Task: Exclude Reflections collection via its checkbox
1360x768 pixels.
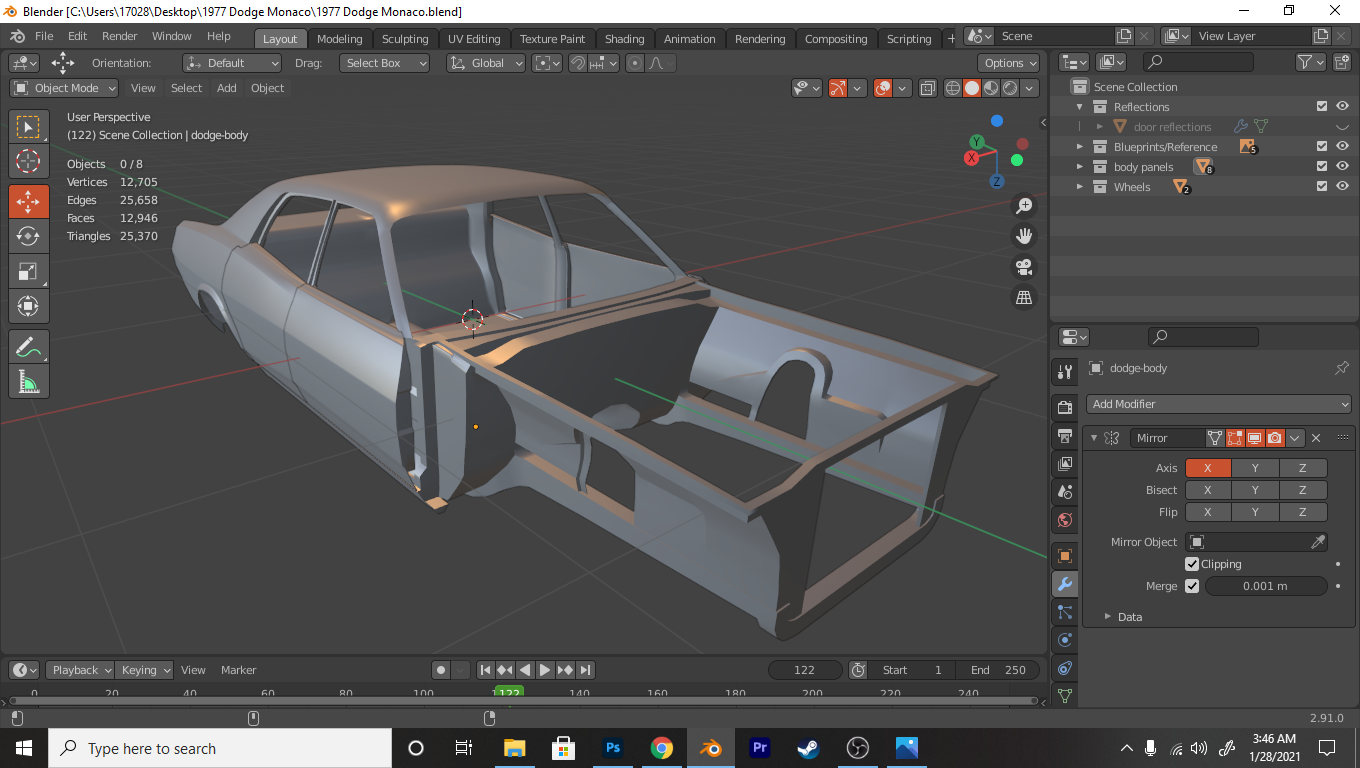Action: coord(1322,106)
